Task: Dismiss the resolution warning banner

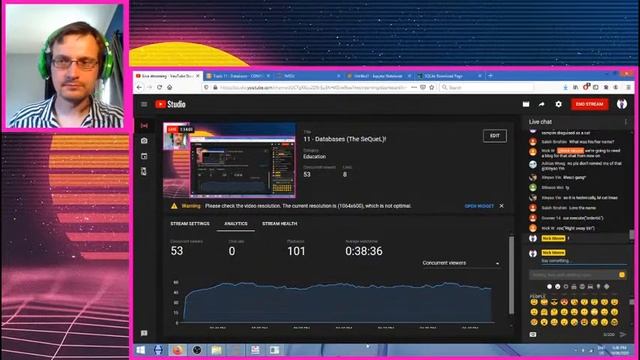Action: [x=502, y=206]
